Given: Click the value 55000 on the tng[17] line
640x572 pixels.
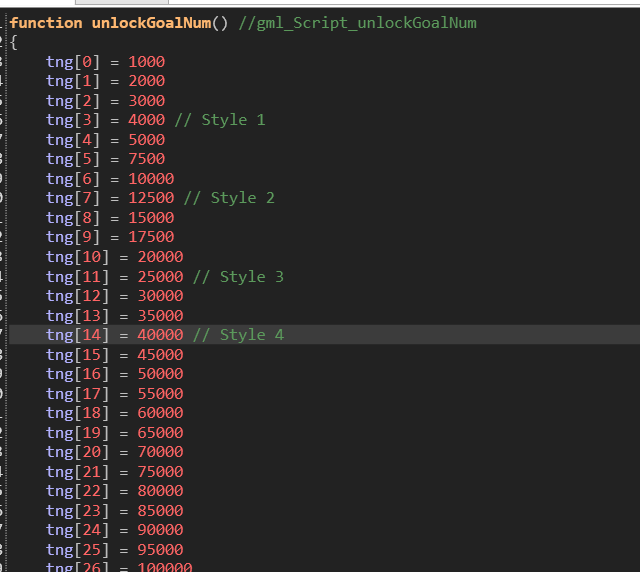Looking at the screenshot, I should coord(160,394).
